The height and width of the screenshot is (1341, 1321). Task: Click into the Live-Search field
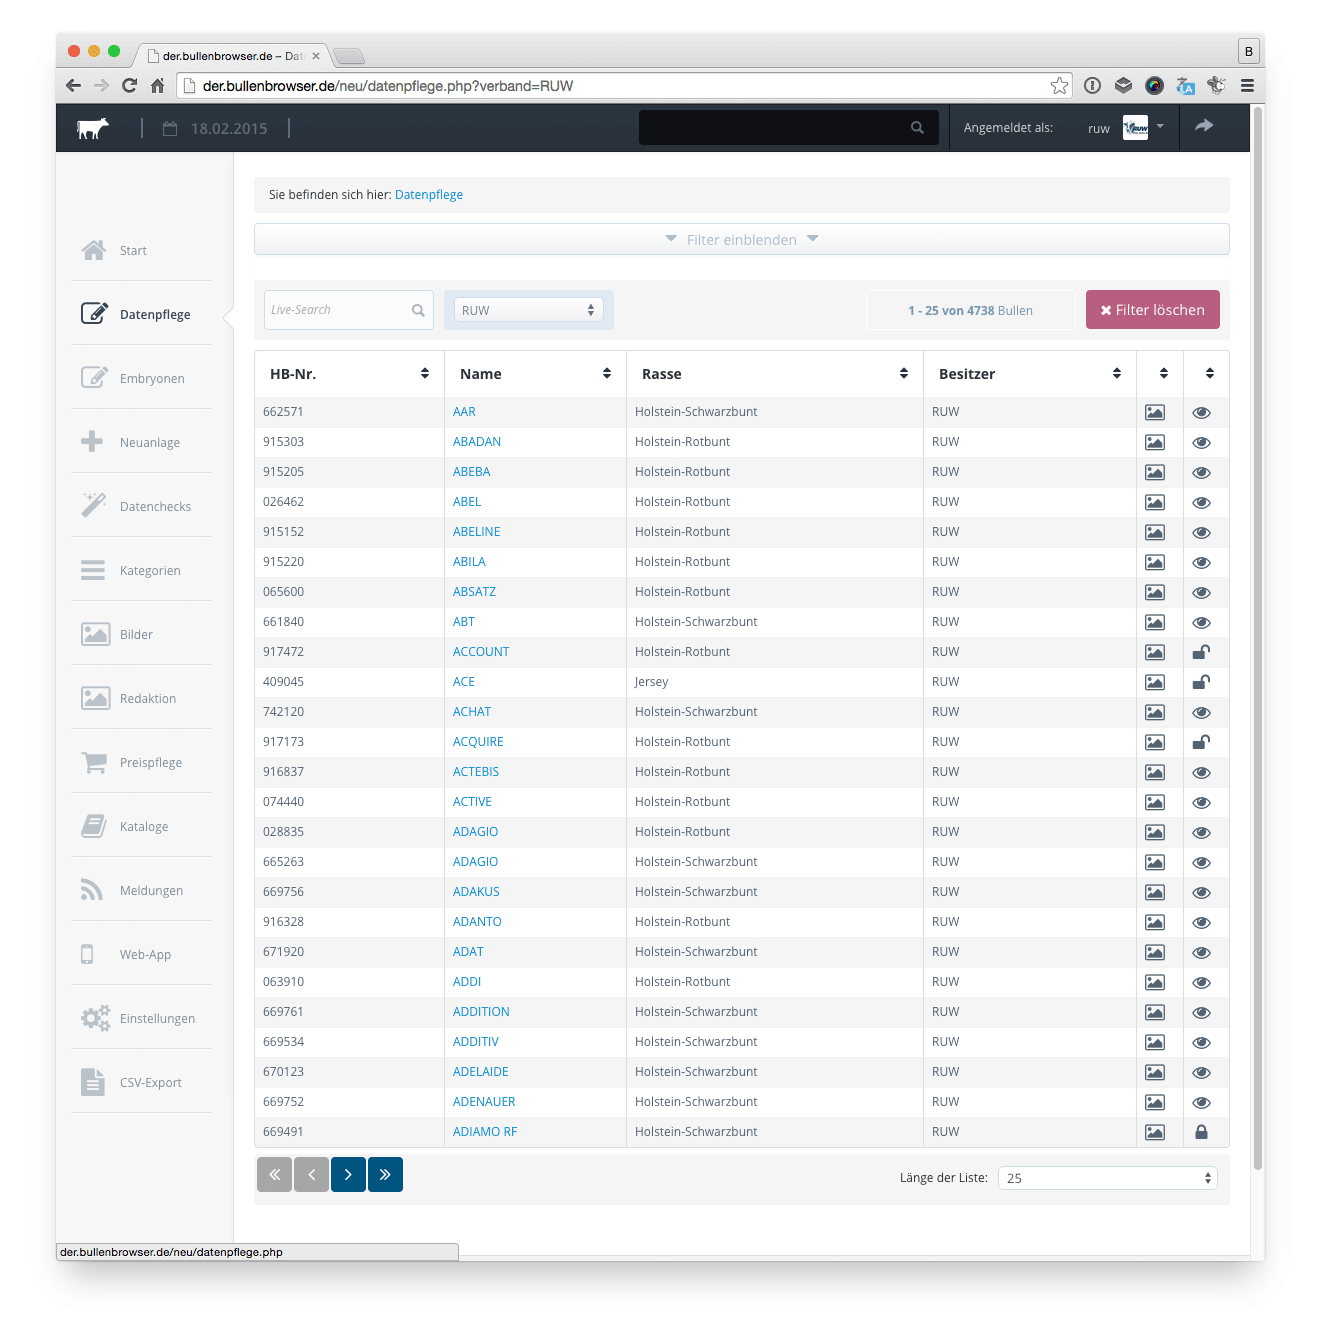click(x=338, y=310)
